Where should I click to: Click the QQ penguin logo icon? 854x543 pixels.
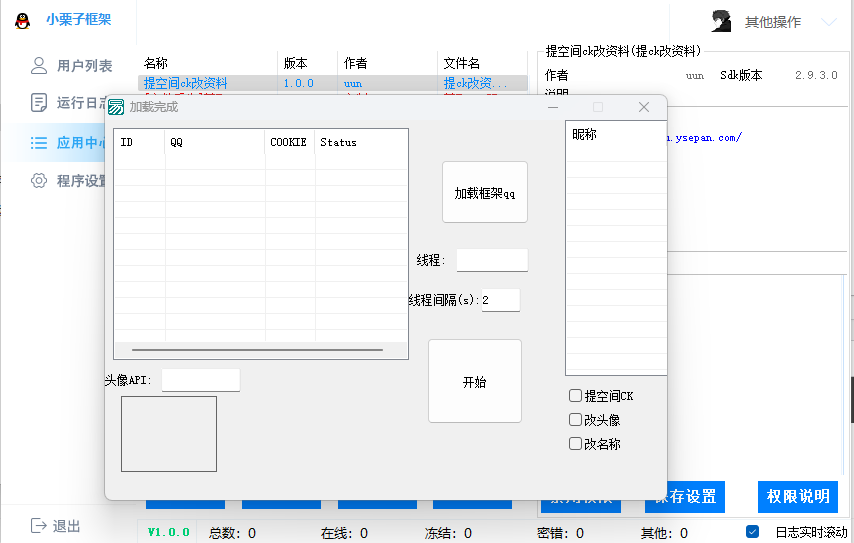[22, 21]
